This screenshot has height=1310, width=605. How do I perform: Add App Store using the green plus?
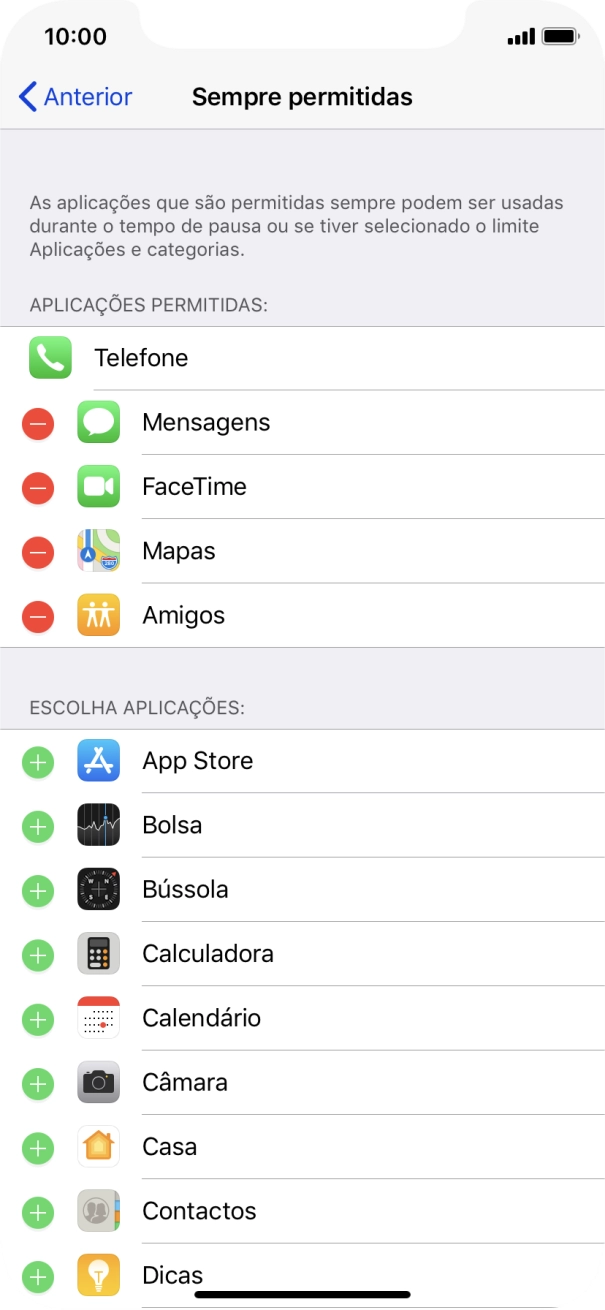click(x=37, y=761)
